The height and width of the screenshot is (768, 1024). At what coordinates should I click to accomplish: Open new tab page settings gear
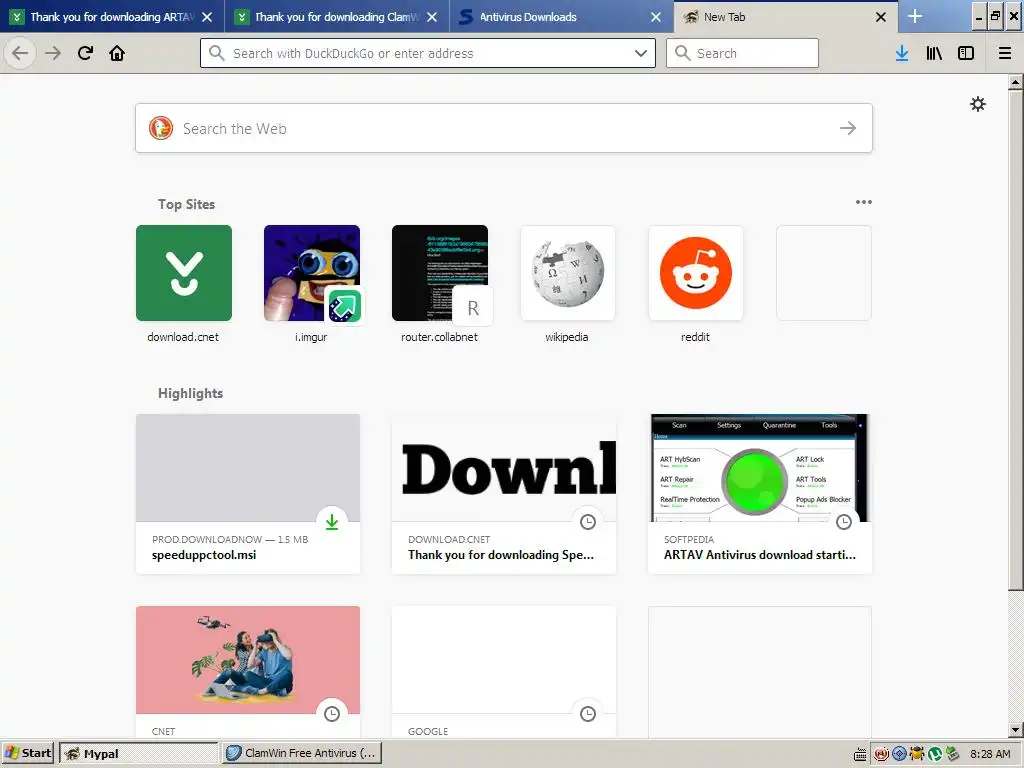[x=978, y=104]
